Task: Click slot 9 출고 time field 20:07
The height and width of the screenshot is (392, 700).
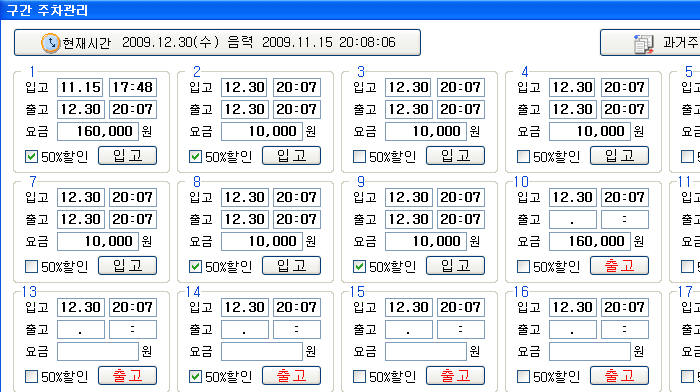Action: (x=461, y=220)
